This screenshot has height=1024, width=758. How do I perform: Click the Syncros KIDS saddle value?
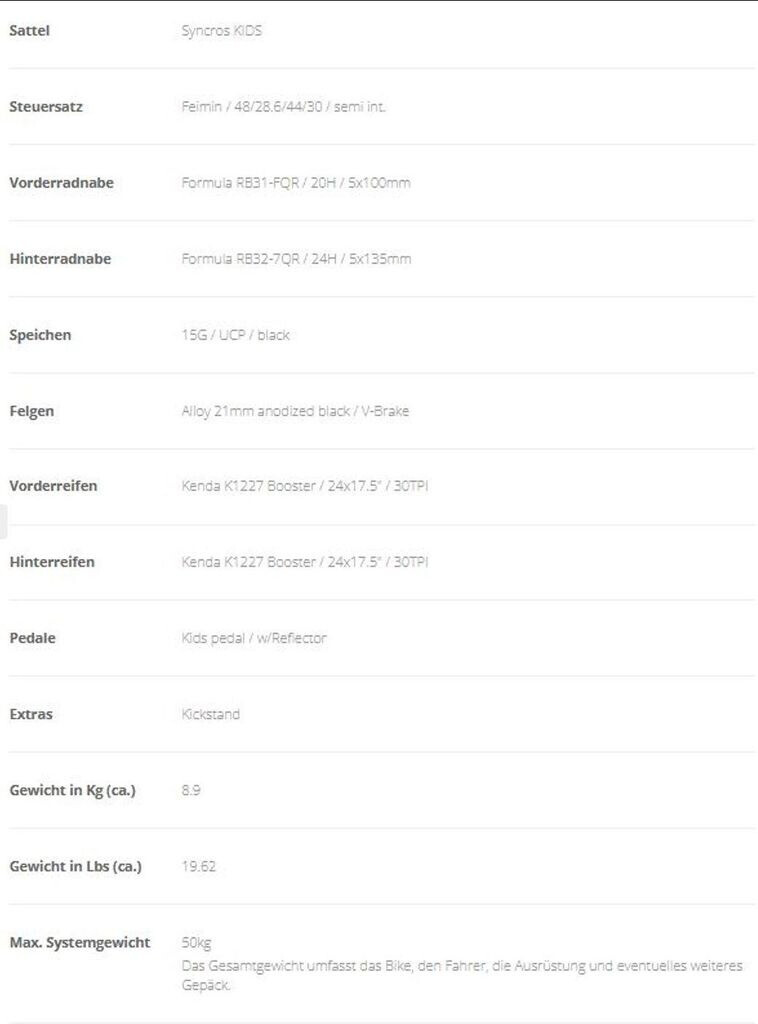click(x=222, y=31)
